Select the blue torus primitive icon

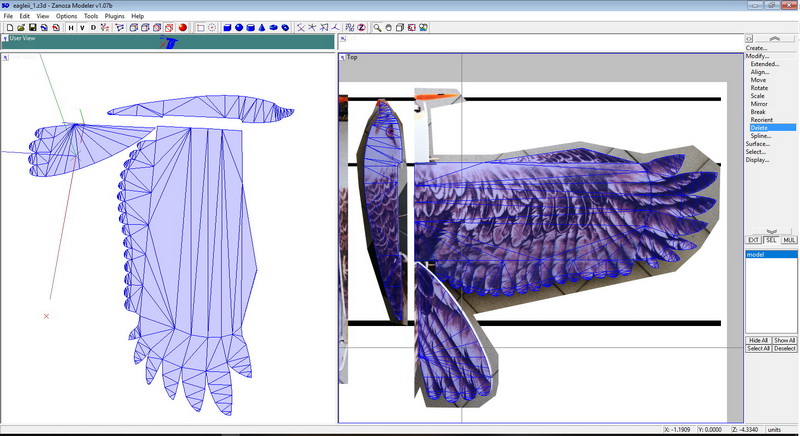[285, 28]
